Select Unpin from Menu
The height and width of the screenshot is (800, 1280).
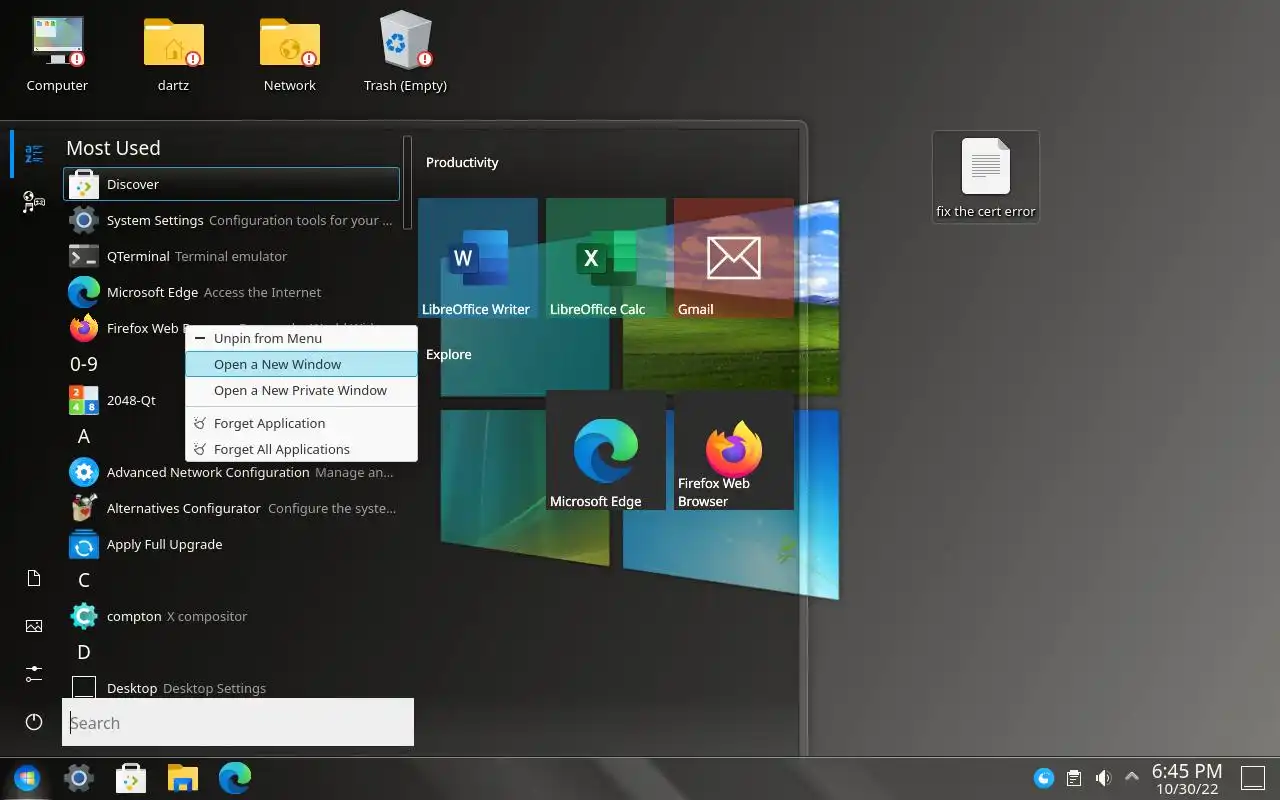click(301, 338)
